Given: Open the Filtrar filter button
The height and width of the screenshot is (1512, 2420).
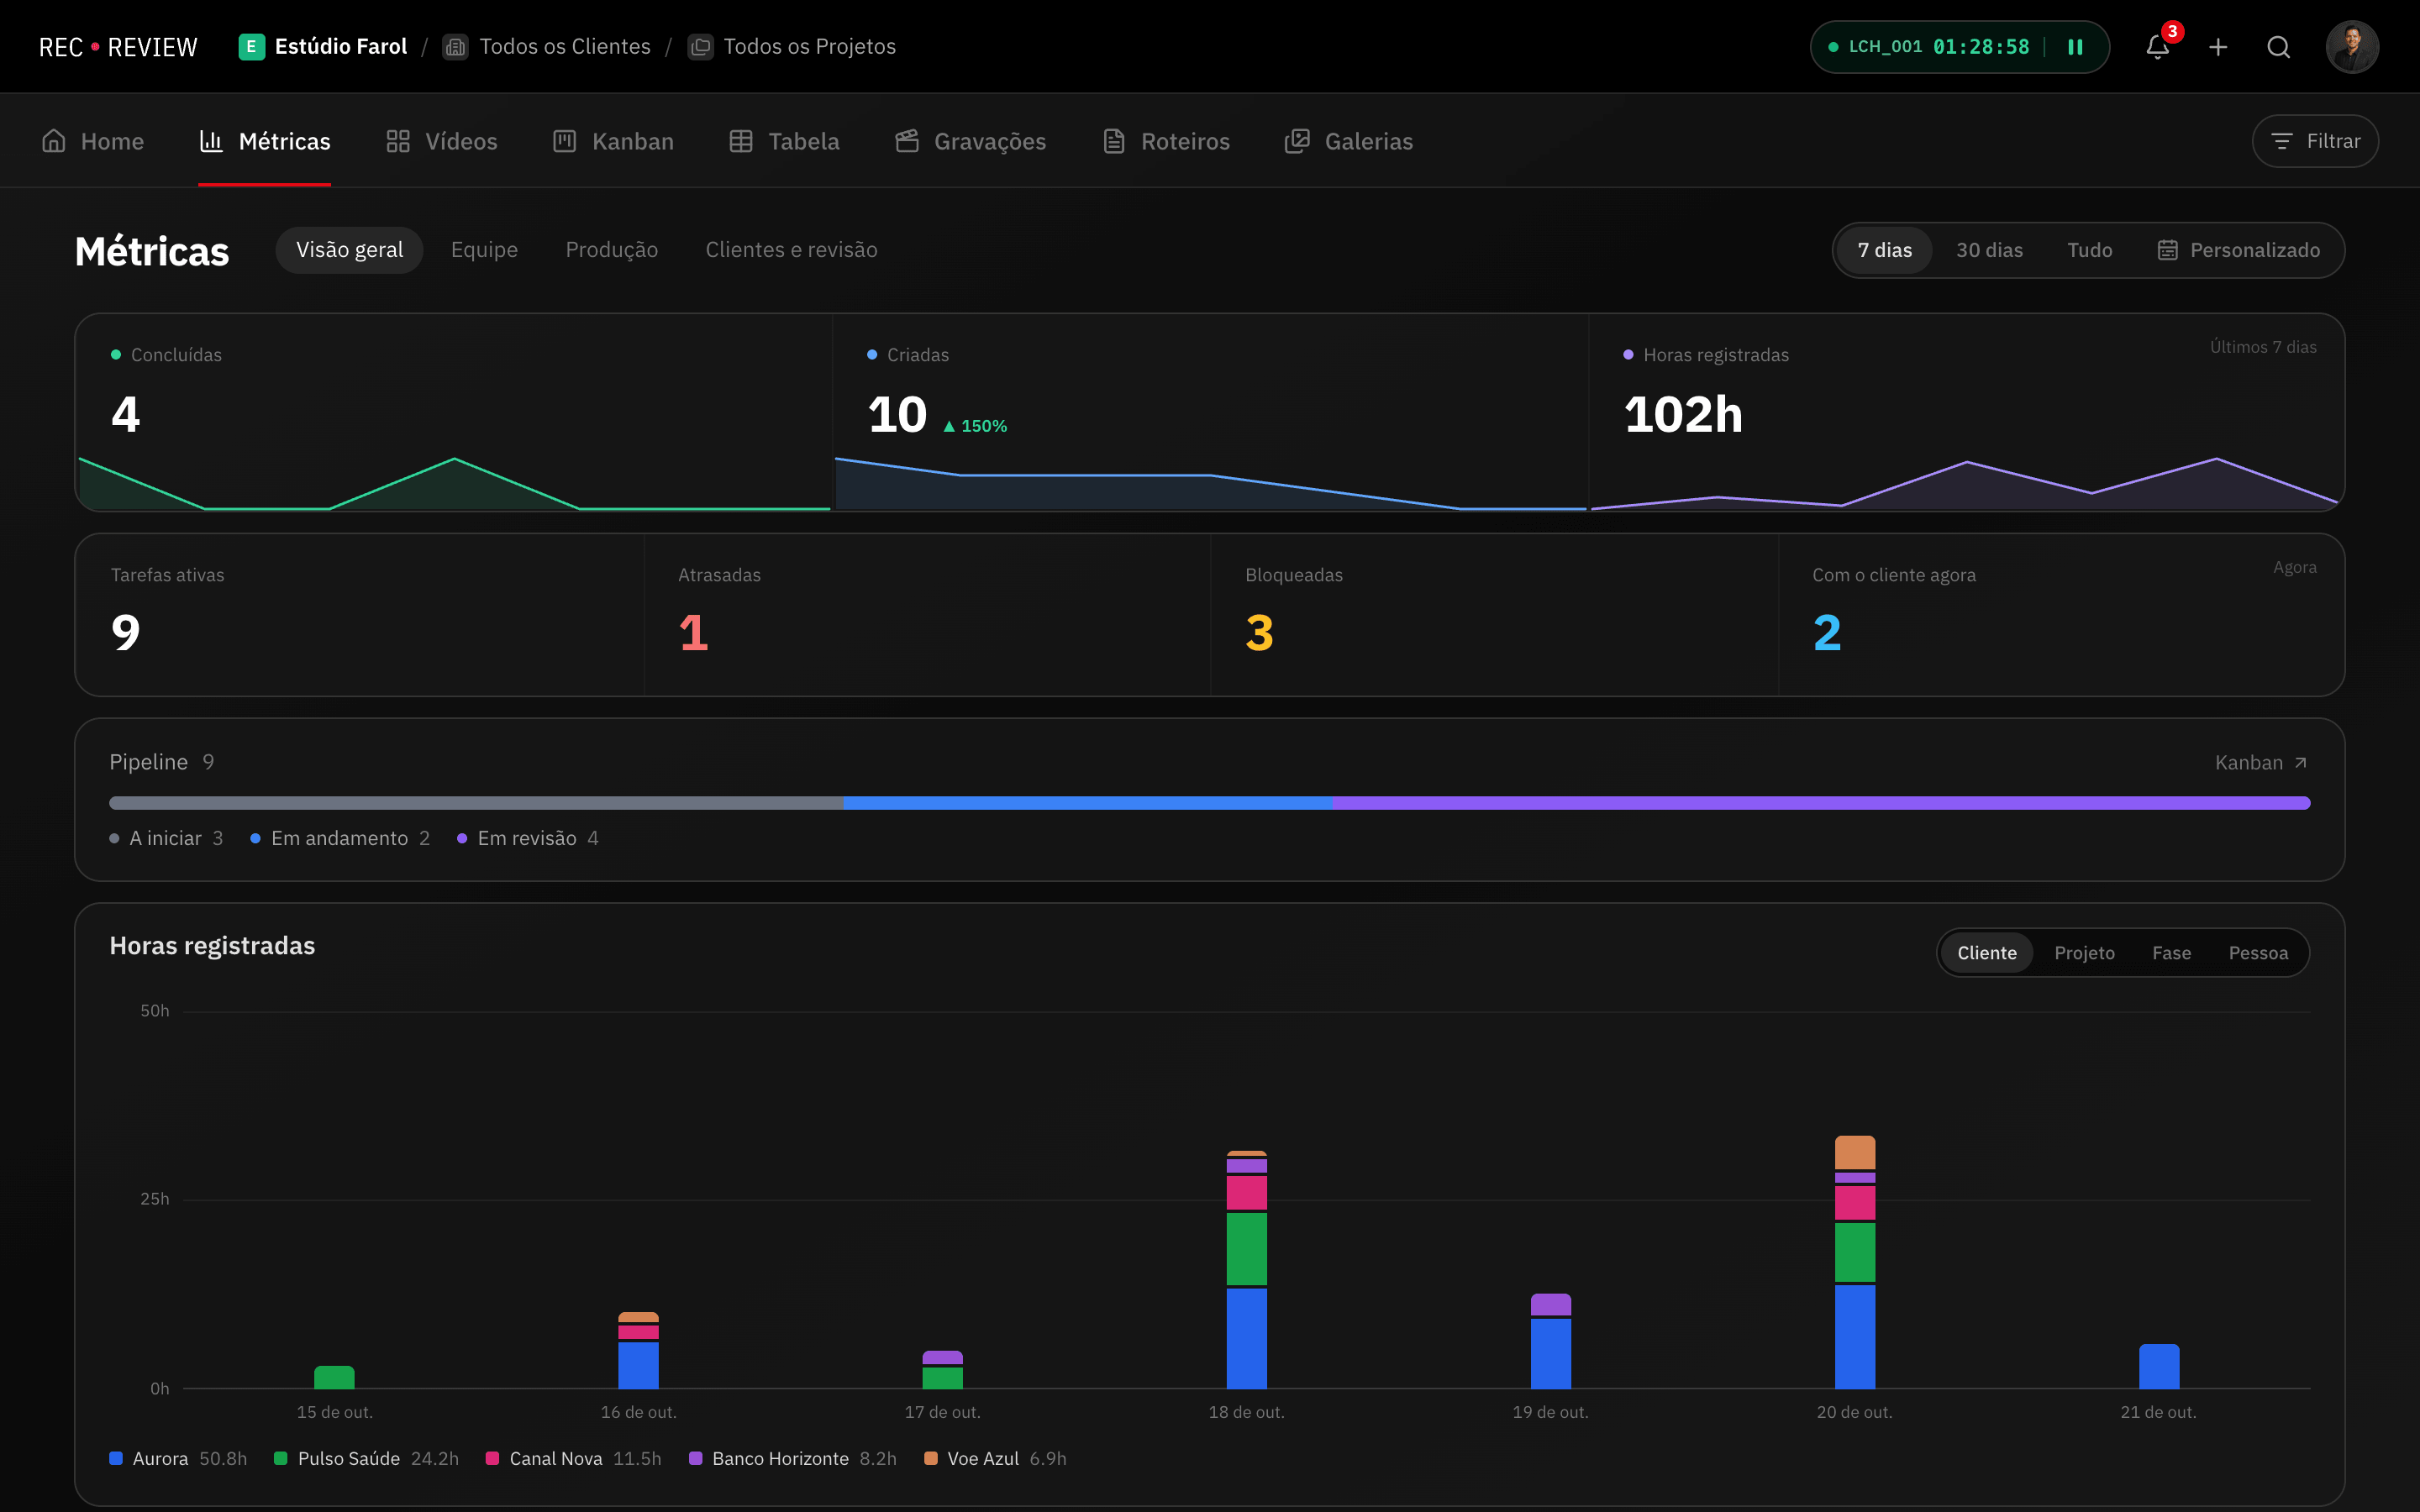Looking at the screenshot, I should [x=2315, y=141].
